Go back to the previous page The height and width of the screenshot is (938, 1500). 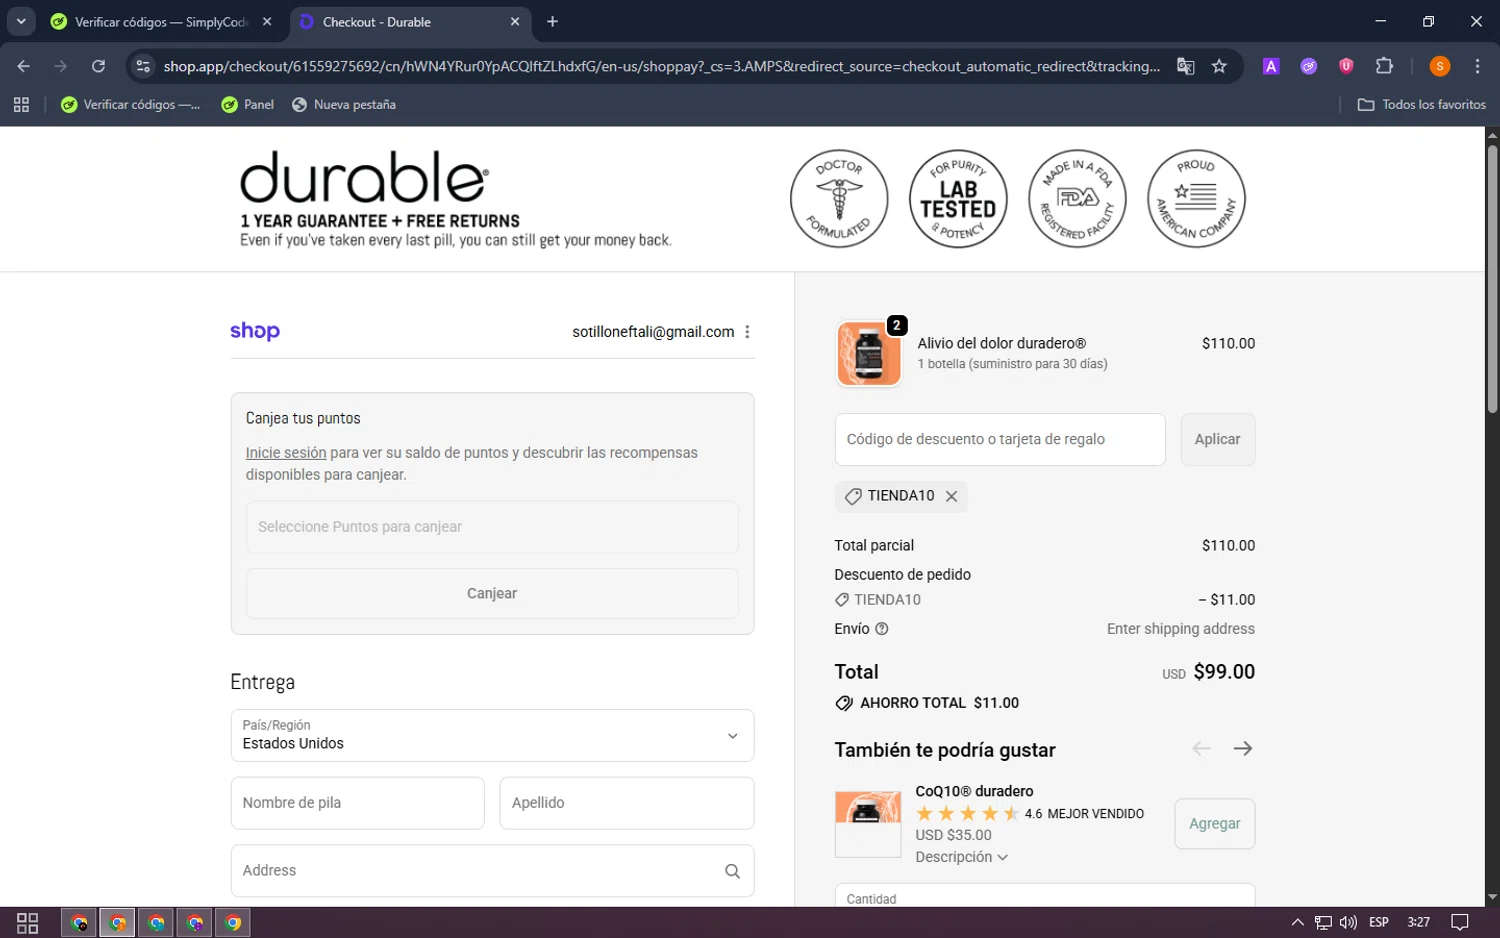[24, 66]
